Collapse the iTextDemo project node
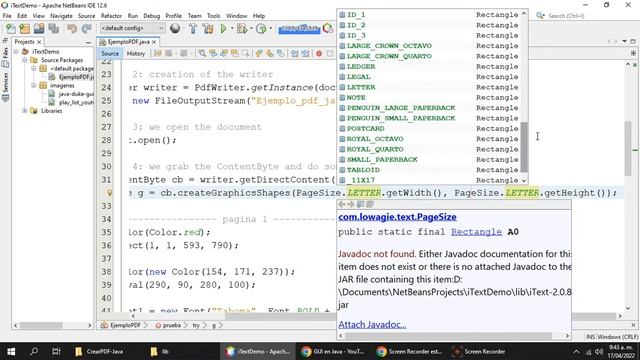640x360 pixels. coord(16,51)
